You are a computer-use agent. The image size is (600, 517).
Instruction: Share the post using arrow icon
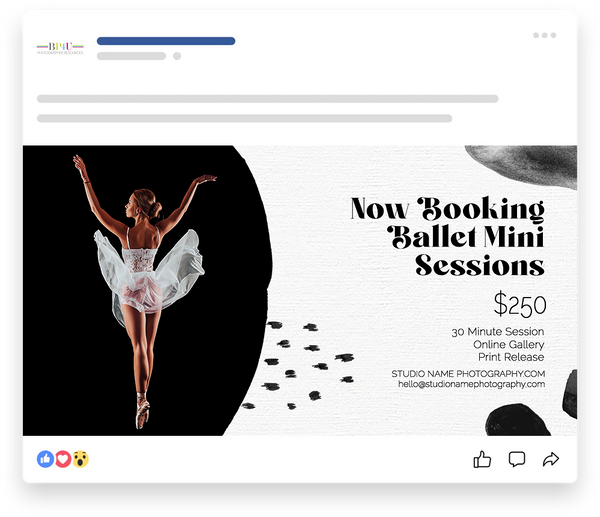coord(551,459)
